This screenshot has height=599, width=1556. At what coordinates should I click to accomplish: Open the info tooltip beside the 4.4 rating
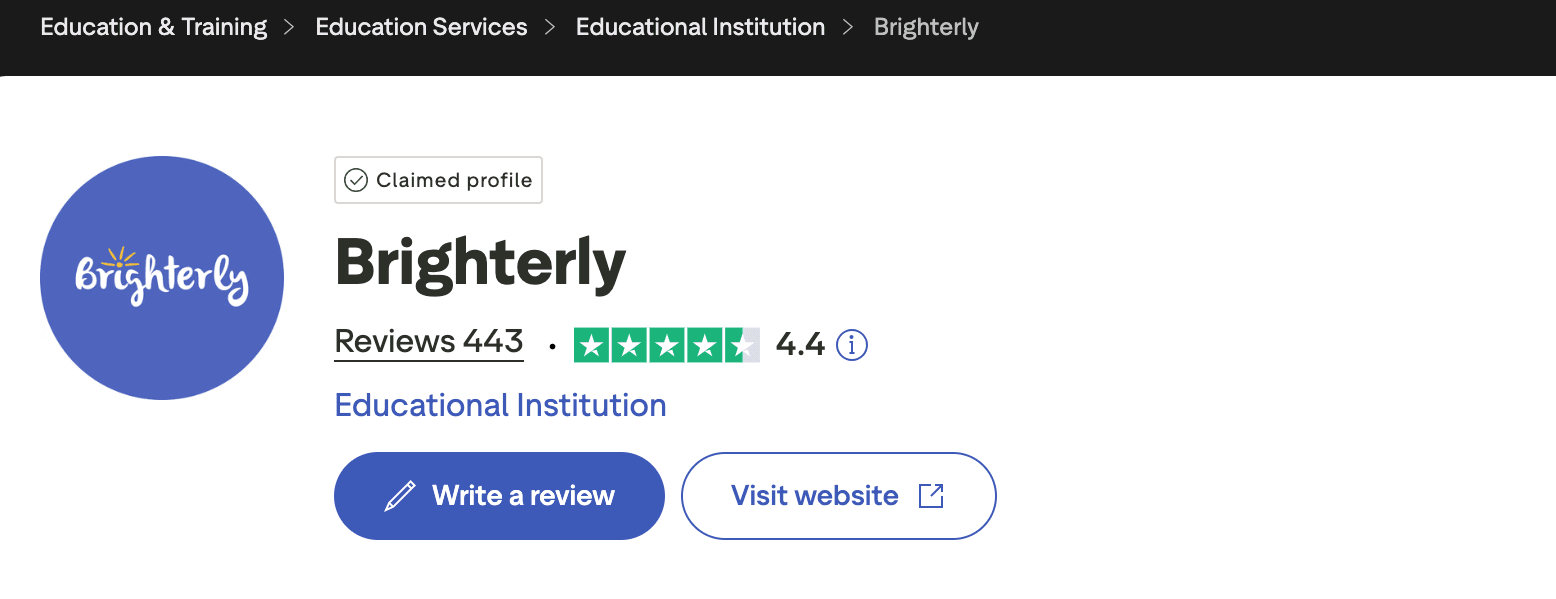pos(852,344)
